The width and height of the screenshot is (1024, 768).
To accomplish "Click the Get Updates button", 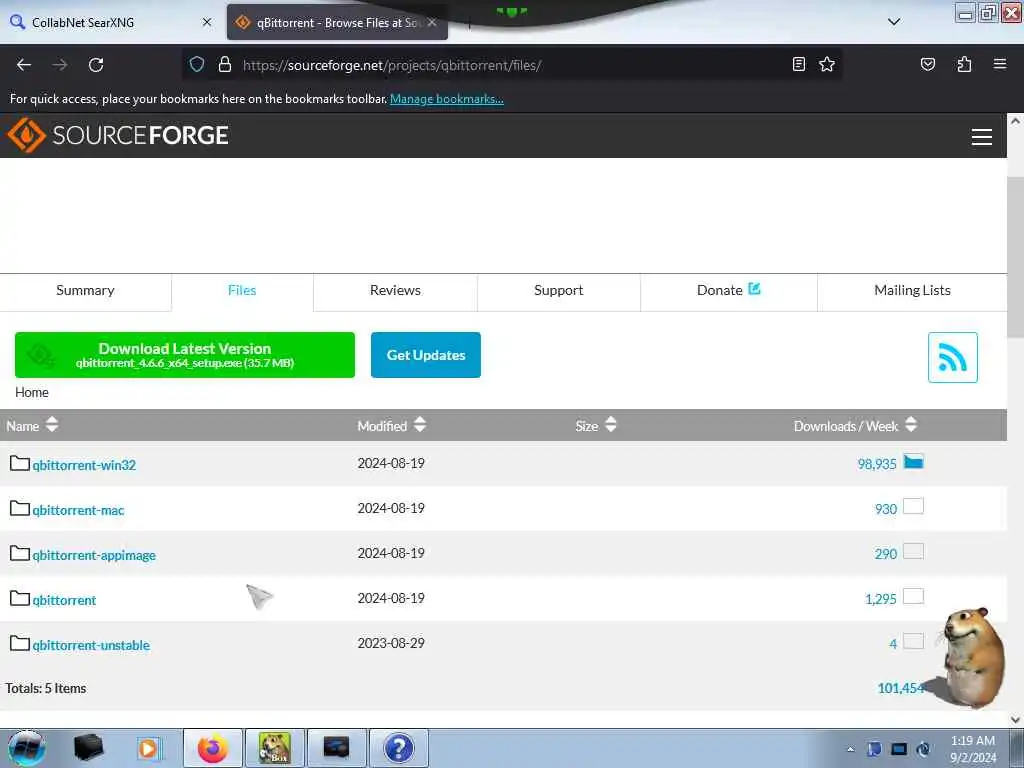I will [x=426, y=355].
